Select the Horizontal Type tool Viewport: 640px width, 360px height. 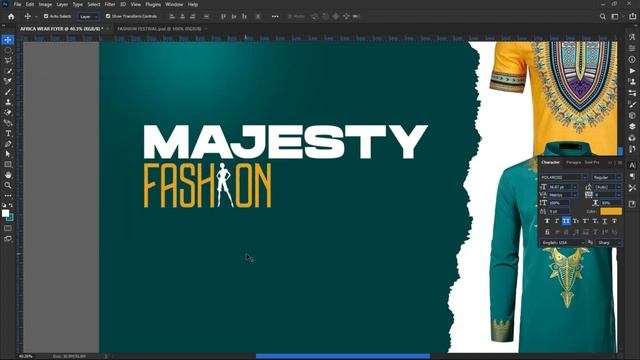tap(8, 133)
